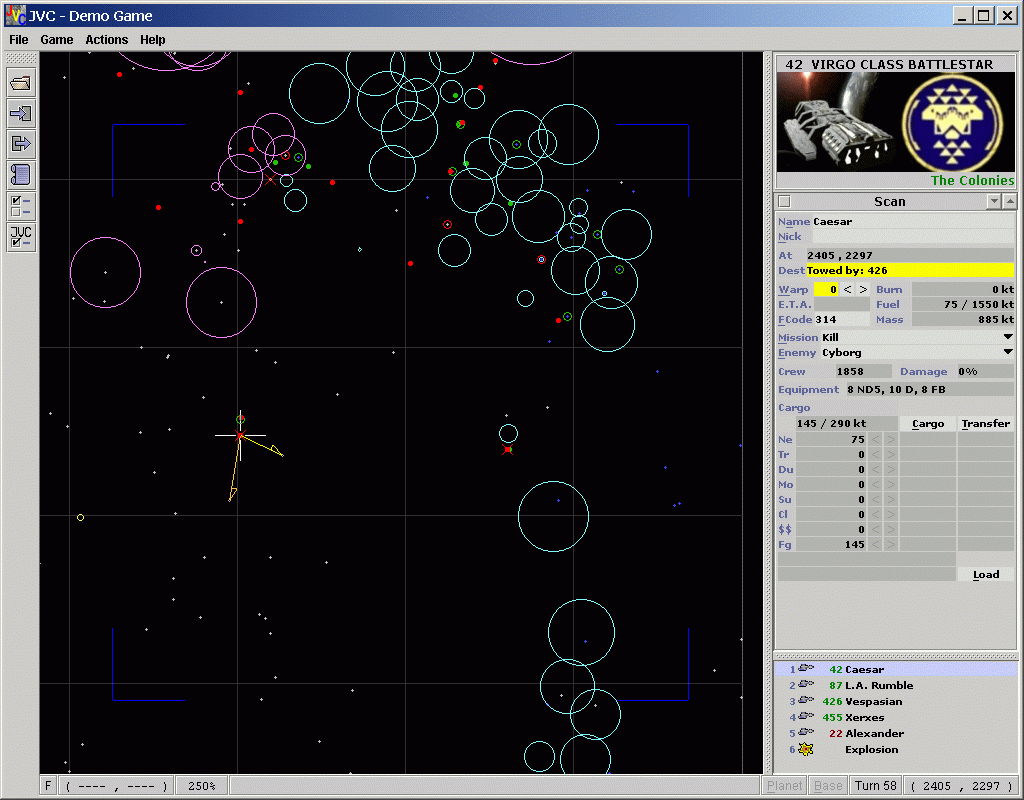Toggle the checkbox left of the Scan header
Image resolution: width=1024 pixels, height=800 pixels.
coord(785,202)
